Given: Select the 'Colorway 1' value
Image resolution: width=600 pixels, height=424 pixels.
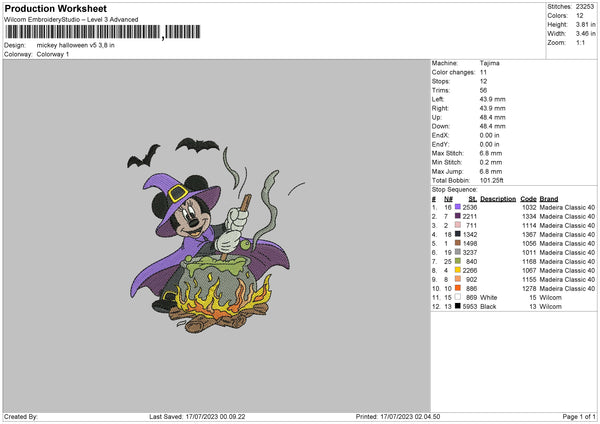Looking at the screenshot, I should coord(53,54).
